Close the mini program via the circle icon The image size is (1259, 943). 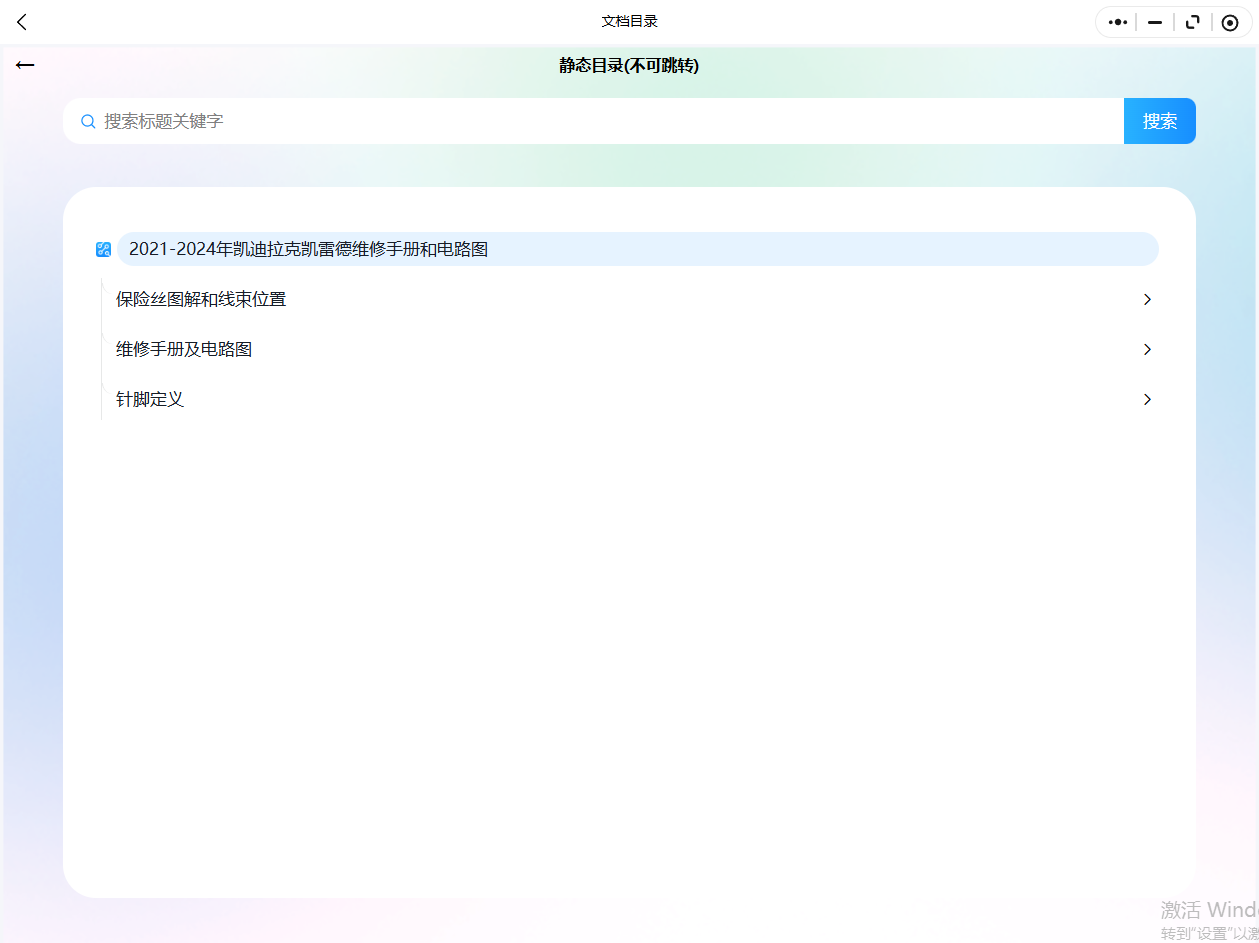1230,22
